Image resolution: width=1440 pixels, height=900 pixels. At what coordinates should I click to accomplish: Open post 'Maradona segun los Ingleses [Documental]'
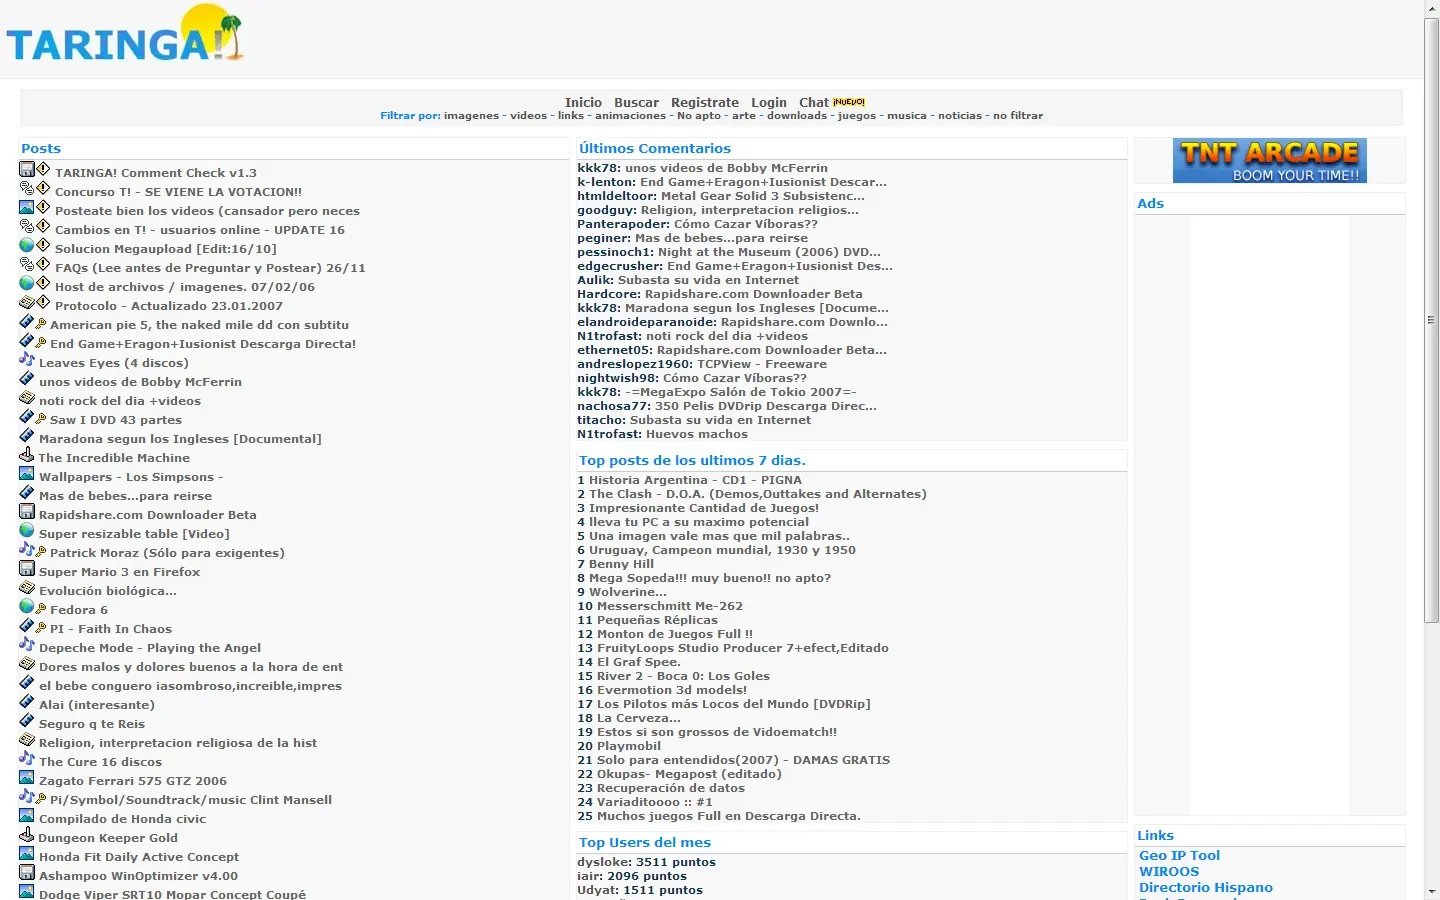[x=180, y=439]
